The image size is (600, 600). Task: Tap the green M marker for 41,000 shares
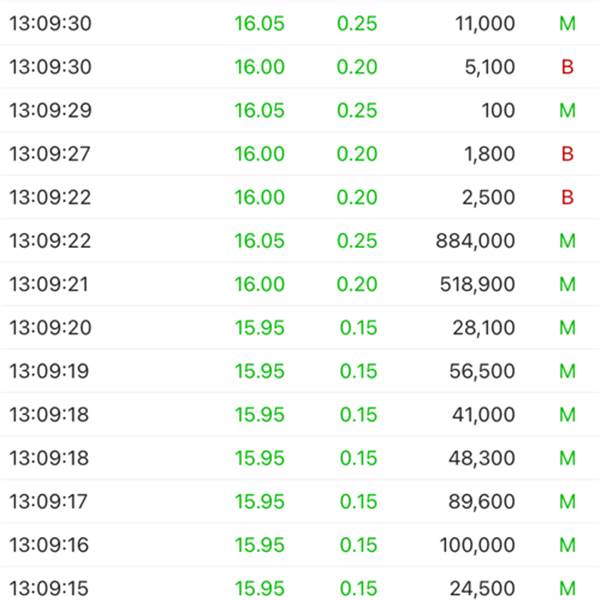click(x=567, y=415)
